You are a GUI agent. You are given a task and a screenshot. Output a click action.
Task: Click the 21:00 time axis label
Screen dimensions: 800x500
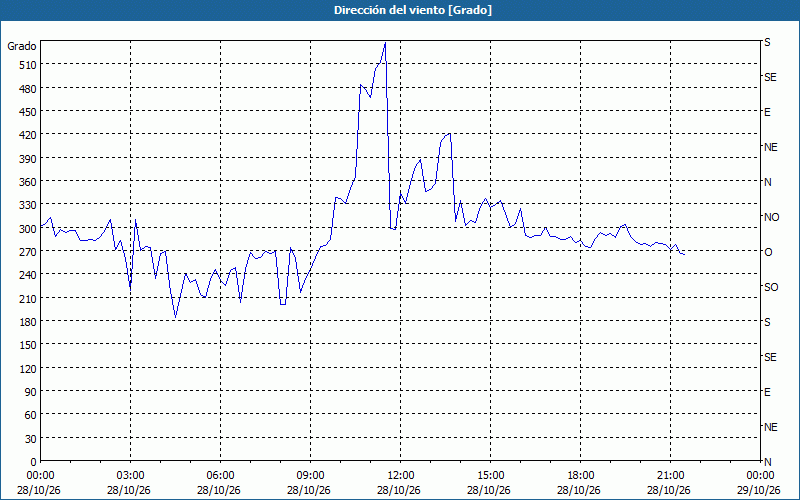point(670,476)
